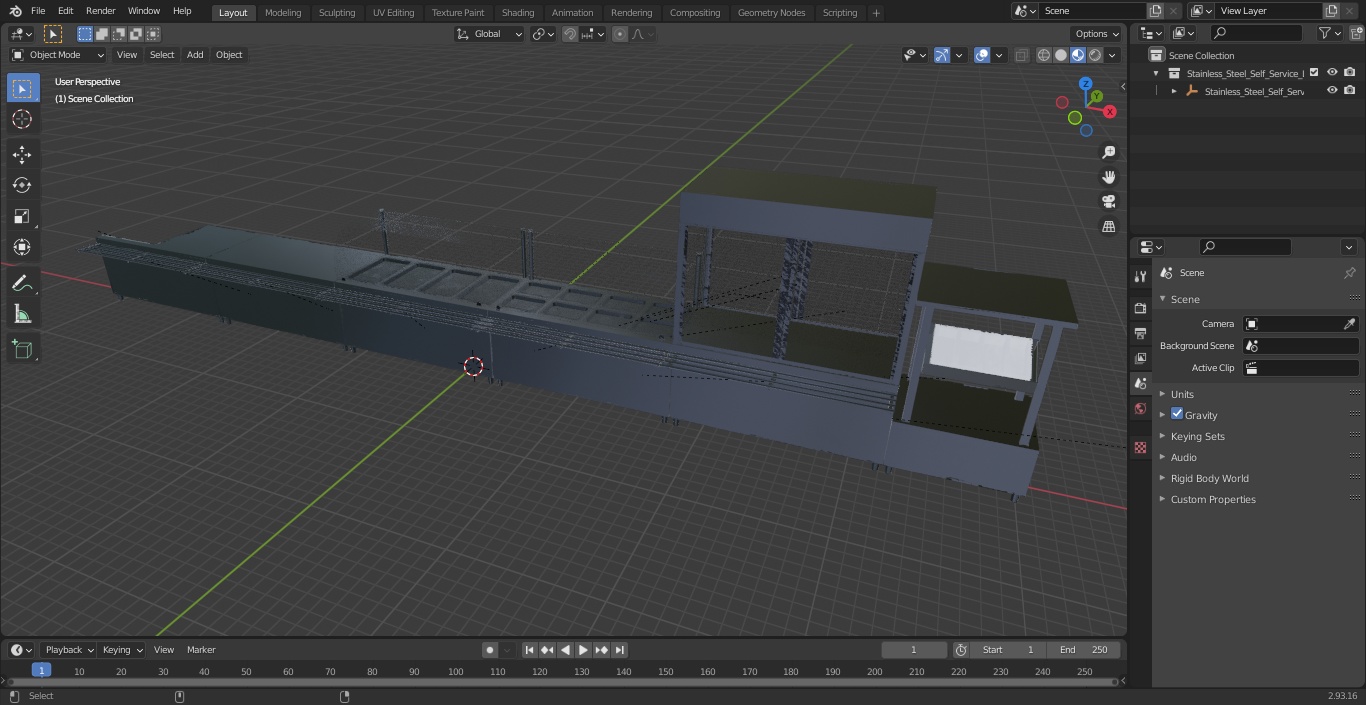Switch to solid shading
Viewport: 1366px width, 705px height.
pyautogui.click(x=1061, y=55)
